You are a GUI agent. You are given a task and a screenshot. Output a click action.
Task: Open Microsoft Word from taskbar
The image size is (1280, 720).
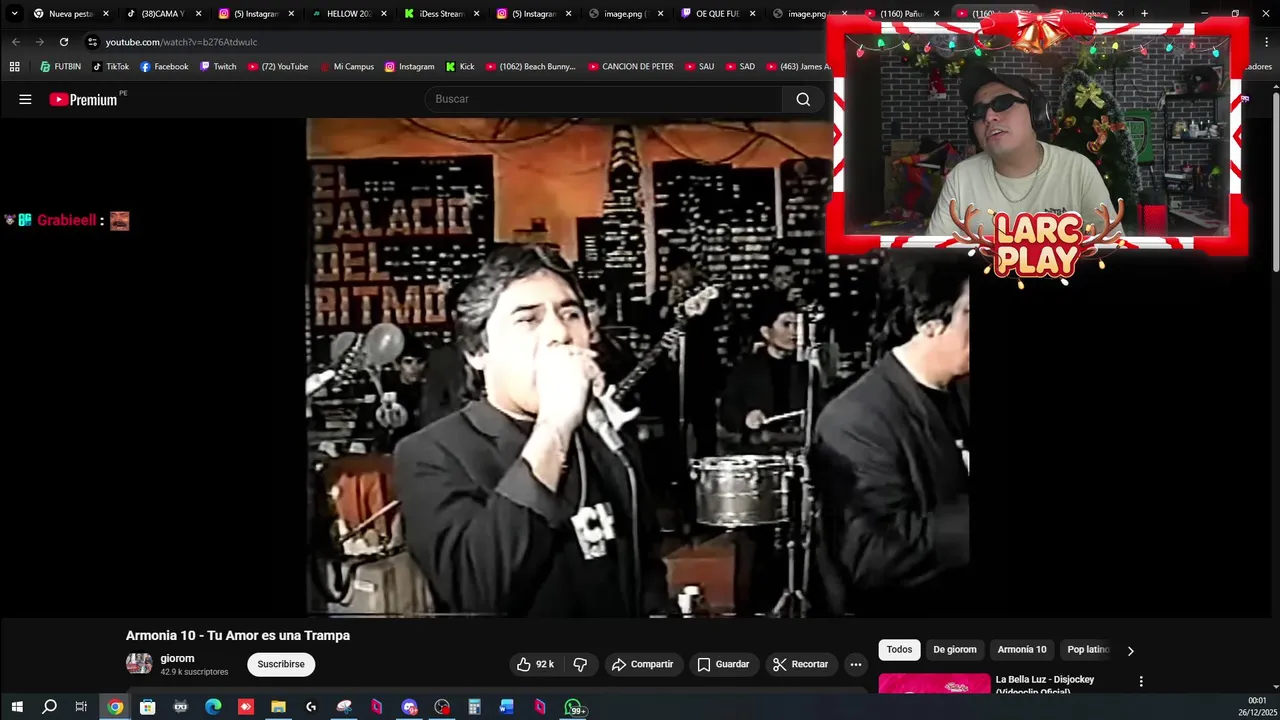507,707
